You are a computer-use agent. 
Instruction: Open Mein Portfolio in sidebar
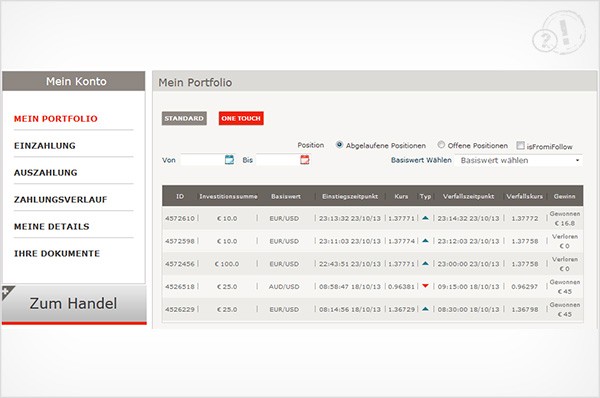click(x=55, y=119)
